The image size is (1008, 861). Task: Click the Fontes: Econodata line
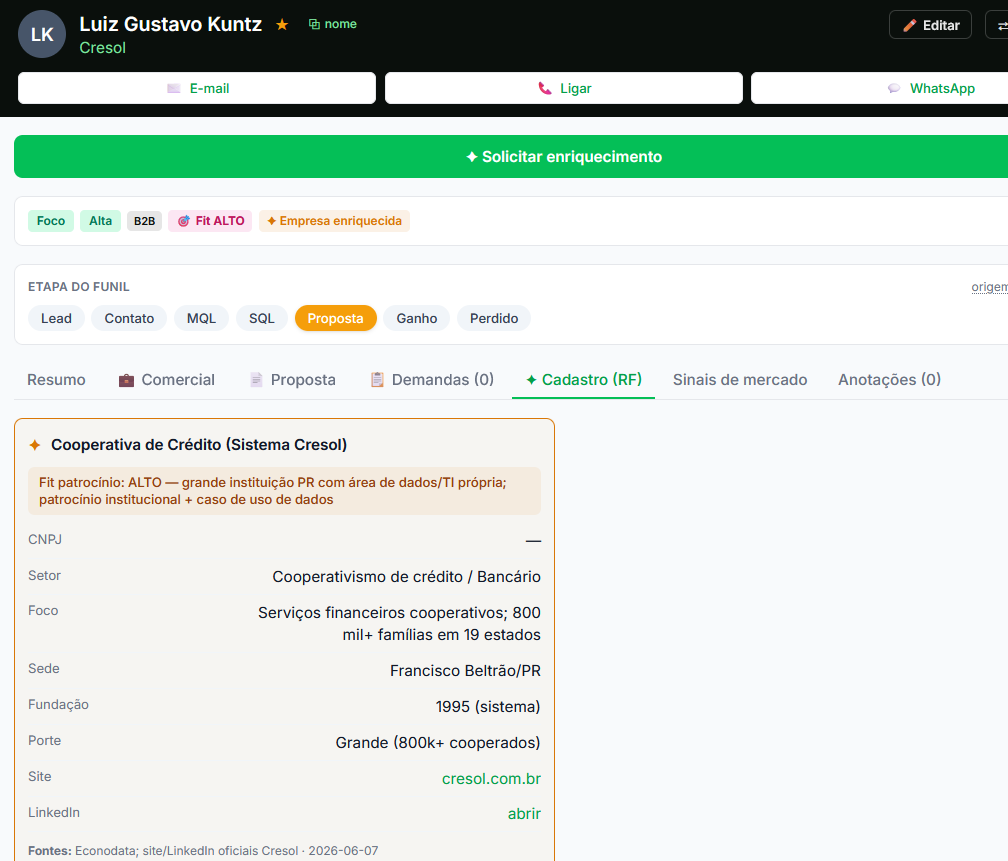203,851
